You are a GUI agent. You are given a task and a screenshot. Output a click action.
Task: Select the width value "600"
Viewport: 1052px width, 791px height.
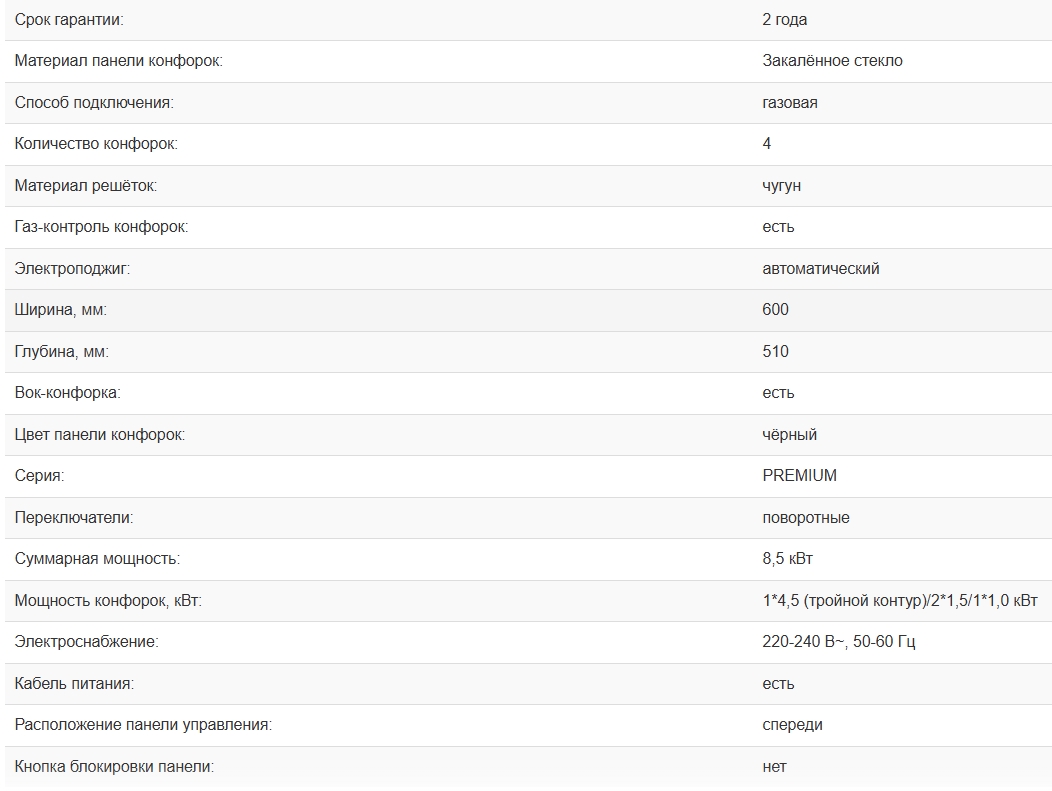[775, 310]
